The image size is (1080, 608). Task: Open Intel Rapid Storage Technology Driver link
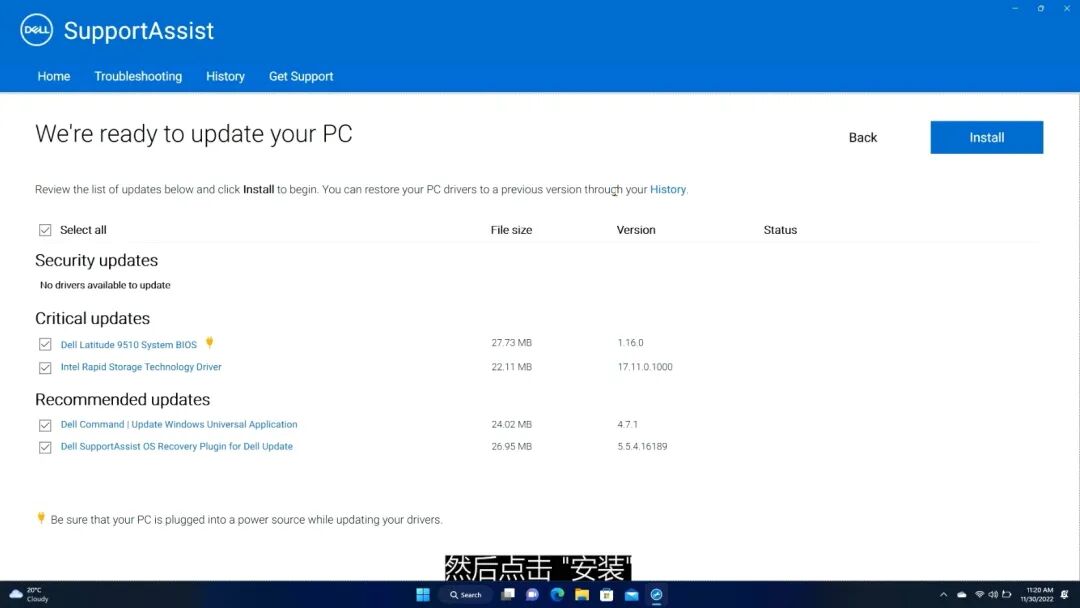click(x=141, y=367)
